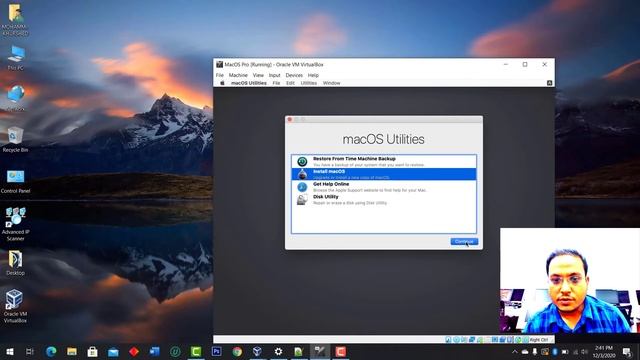Open the red Camtasia recorder icon in the taskbar
Image resolution: width=640 pixels, height=360 pixels.
pos(340,351)
